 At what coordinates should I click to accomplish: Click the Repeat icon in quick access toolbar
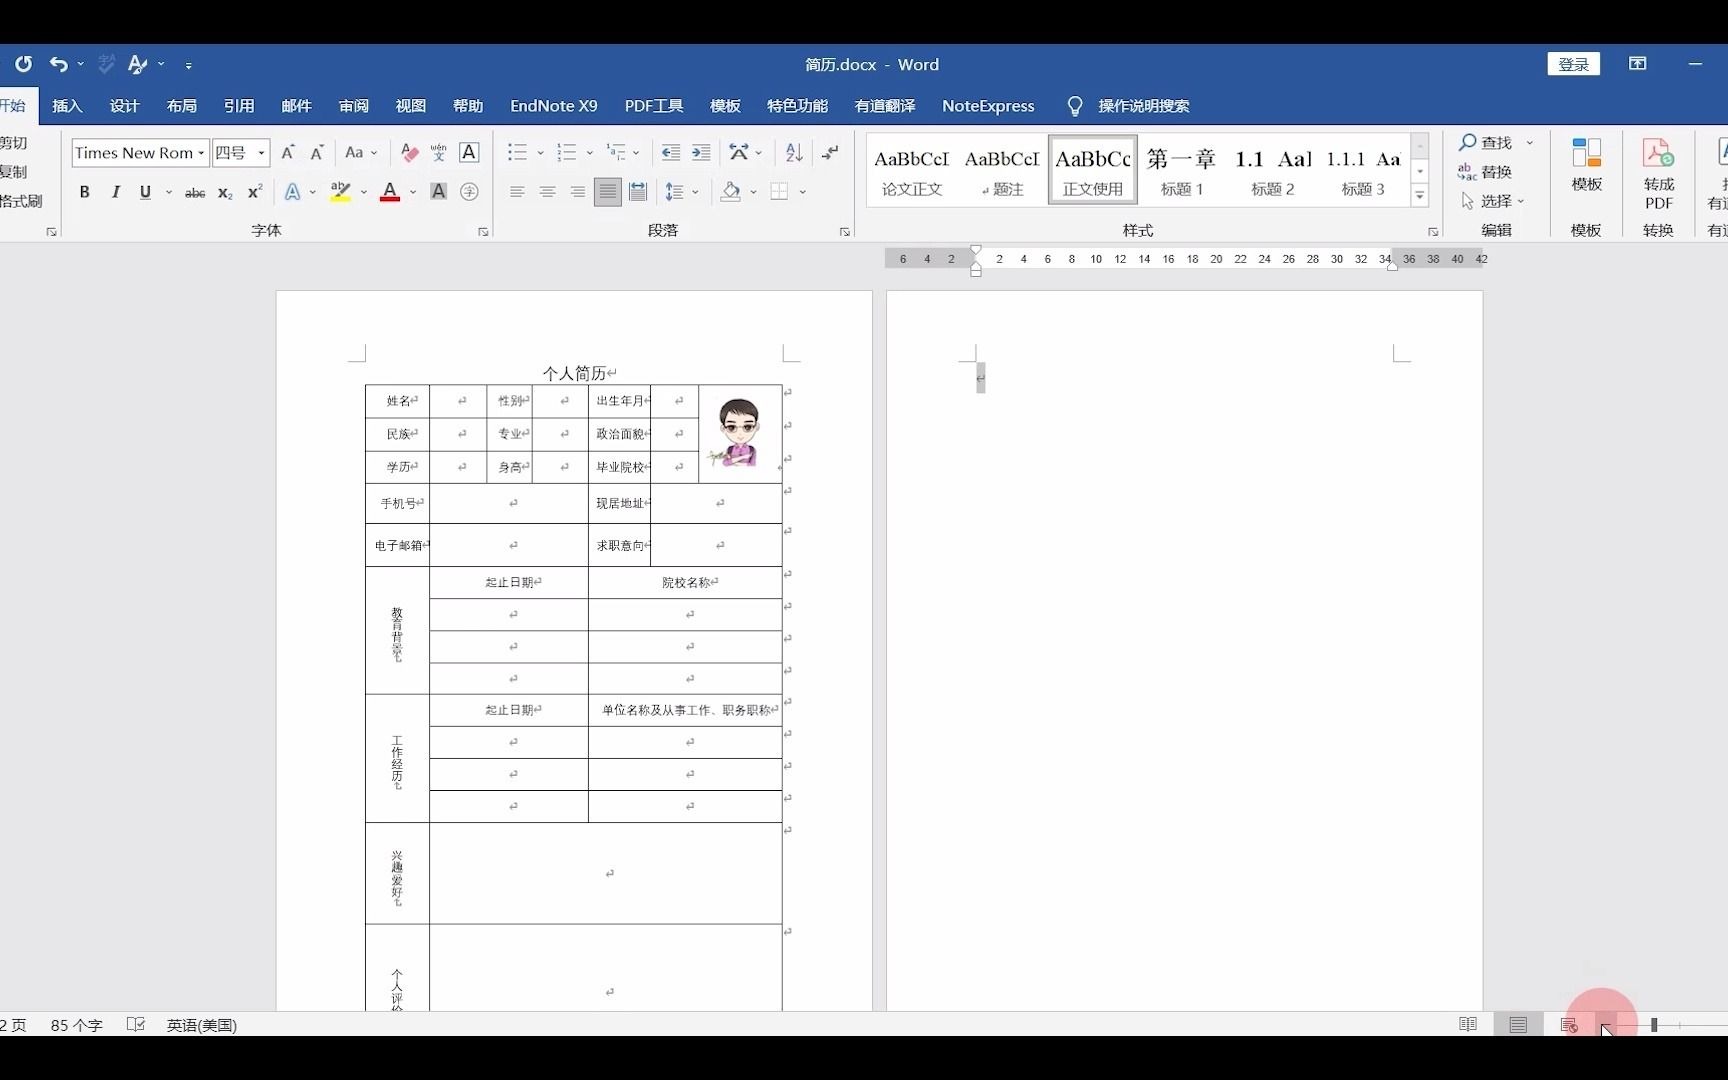click(23, 64)
